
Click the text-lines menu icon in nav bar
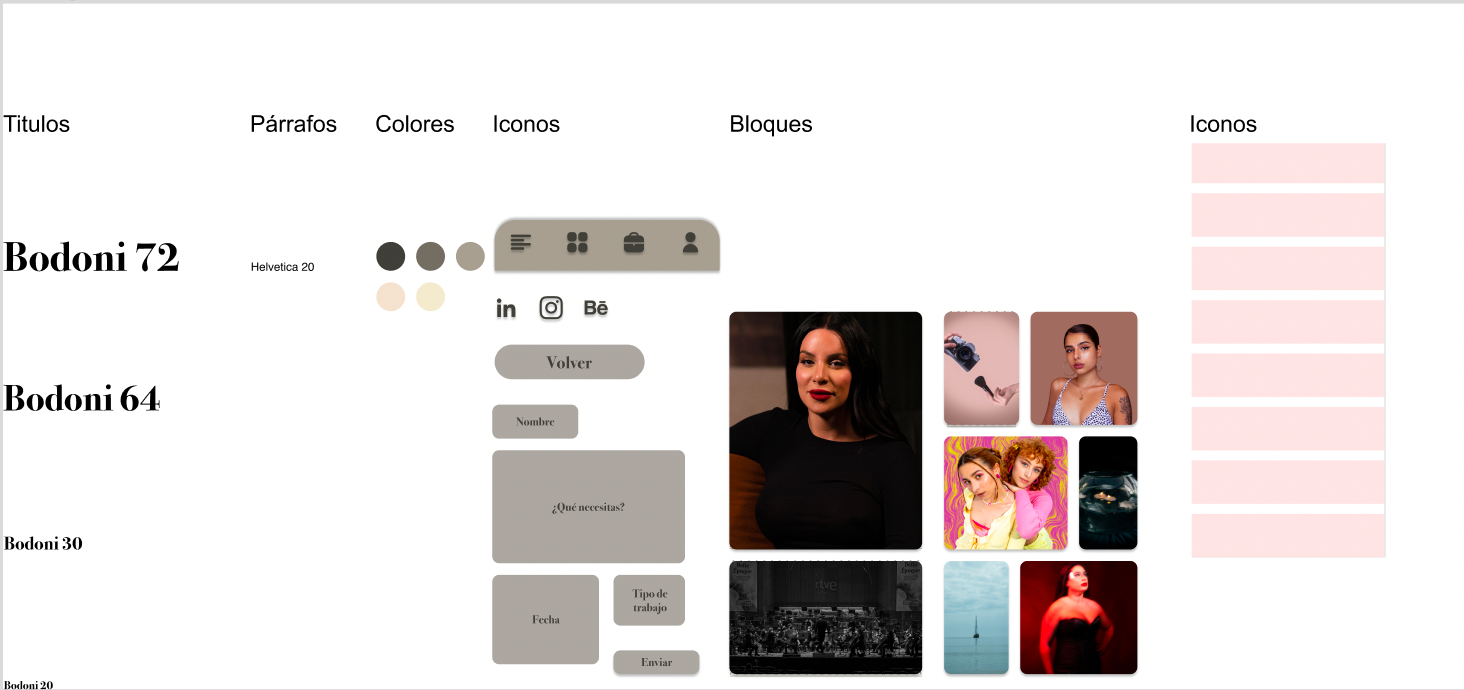(521, 242)
